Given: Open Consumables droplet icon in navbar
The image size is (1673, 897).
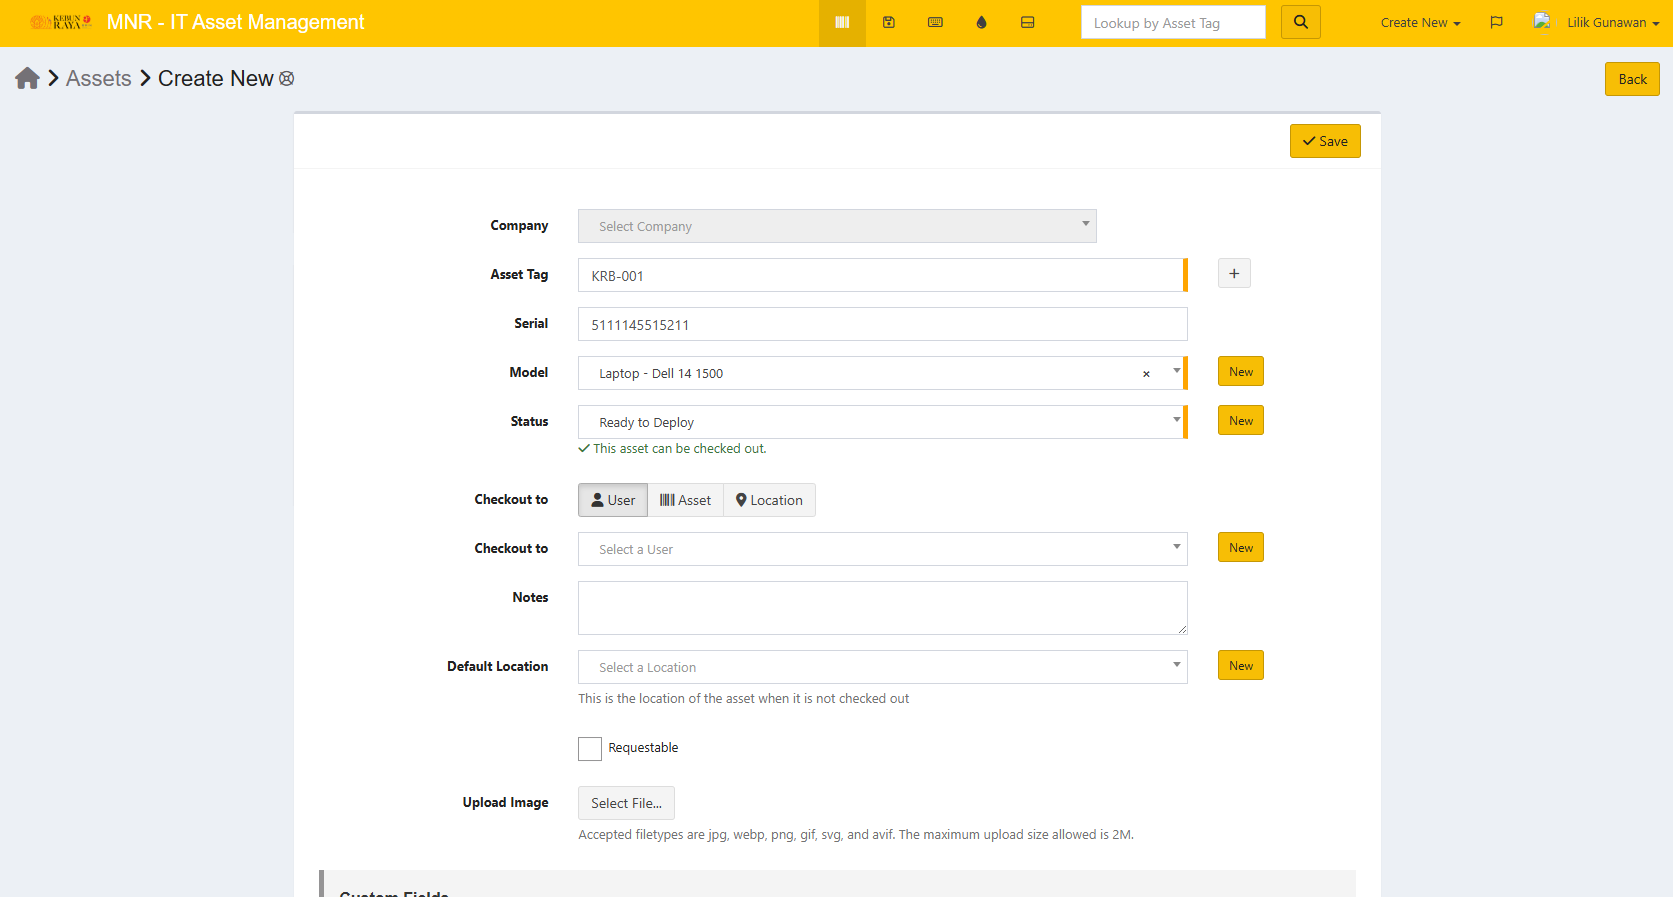Looking at the screenshot, I should pos(981,23).
